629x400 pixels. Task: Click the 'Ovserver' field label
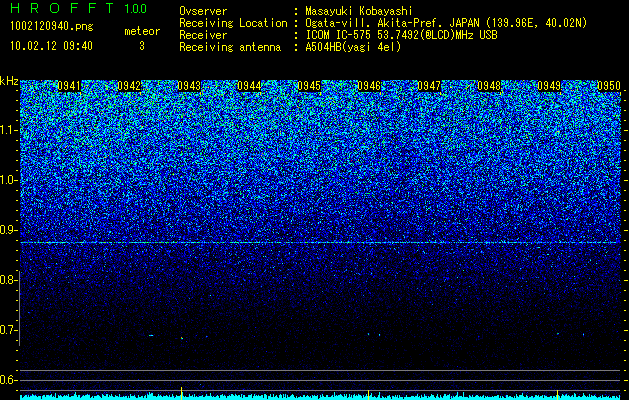click(x=203, y=11)
